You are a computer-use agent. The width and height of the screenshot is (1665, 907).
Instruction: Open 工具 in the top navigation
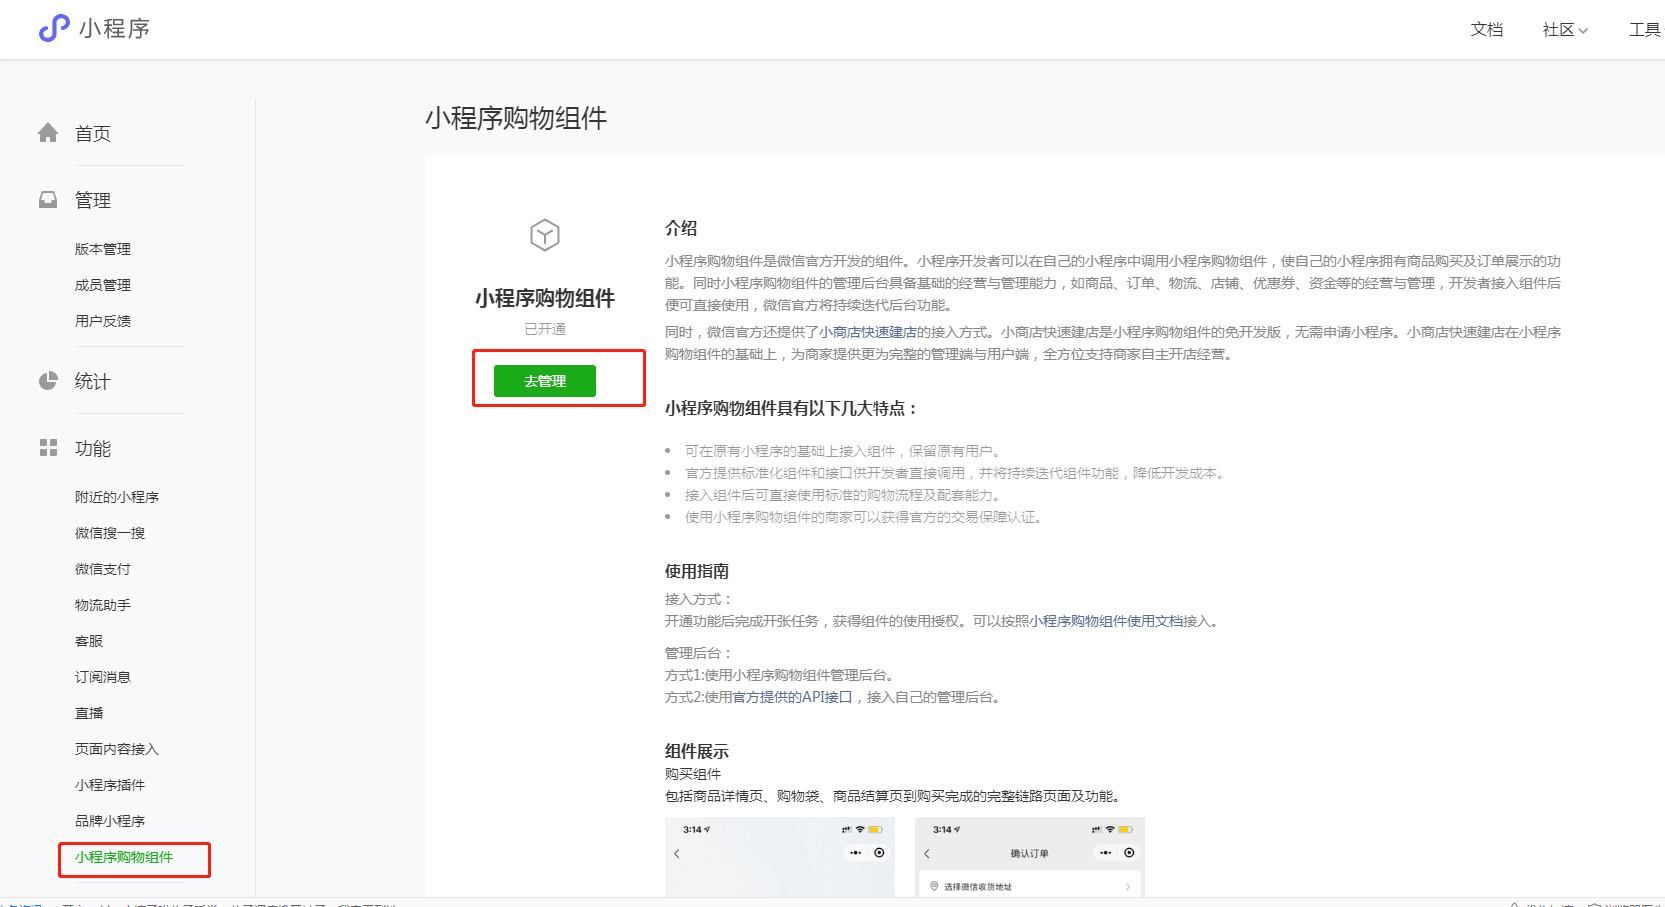click(x=1645, y=29)
